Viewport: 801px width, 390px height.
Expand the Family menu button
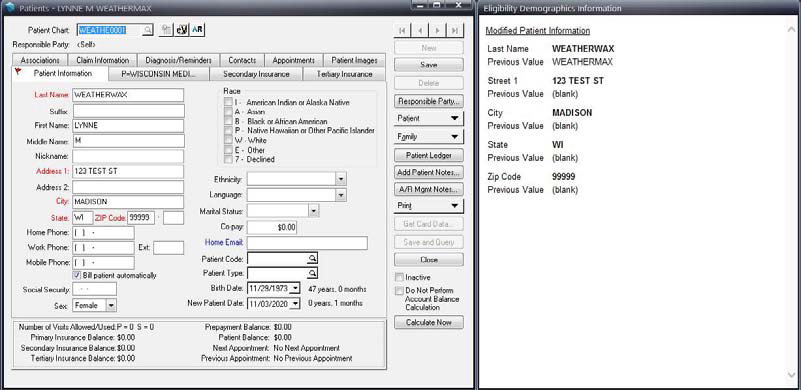(429, 136)
